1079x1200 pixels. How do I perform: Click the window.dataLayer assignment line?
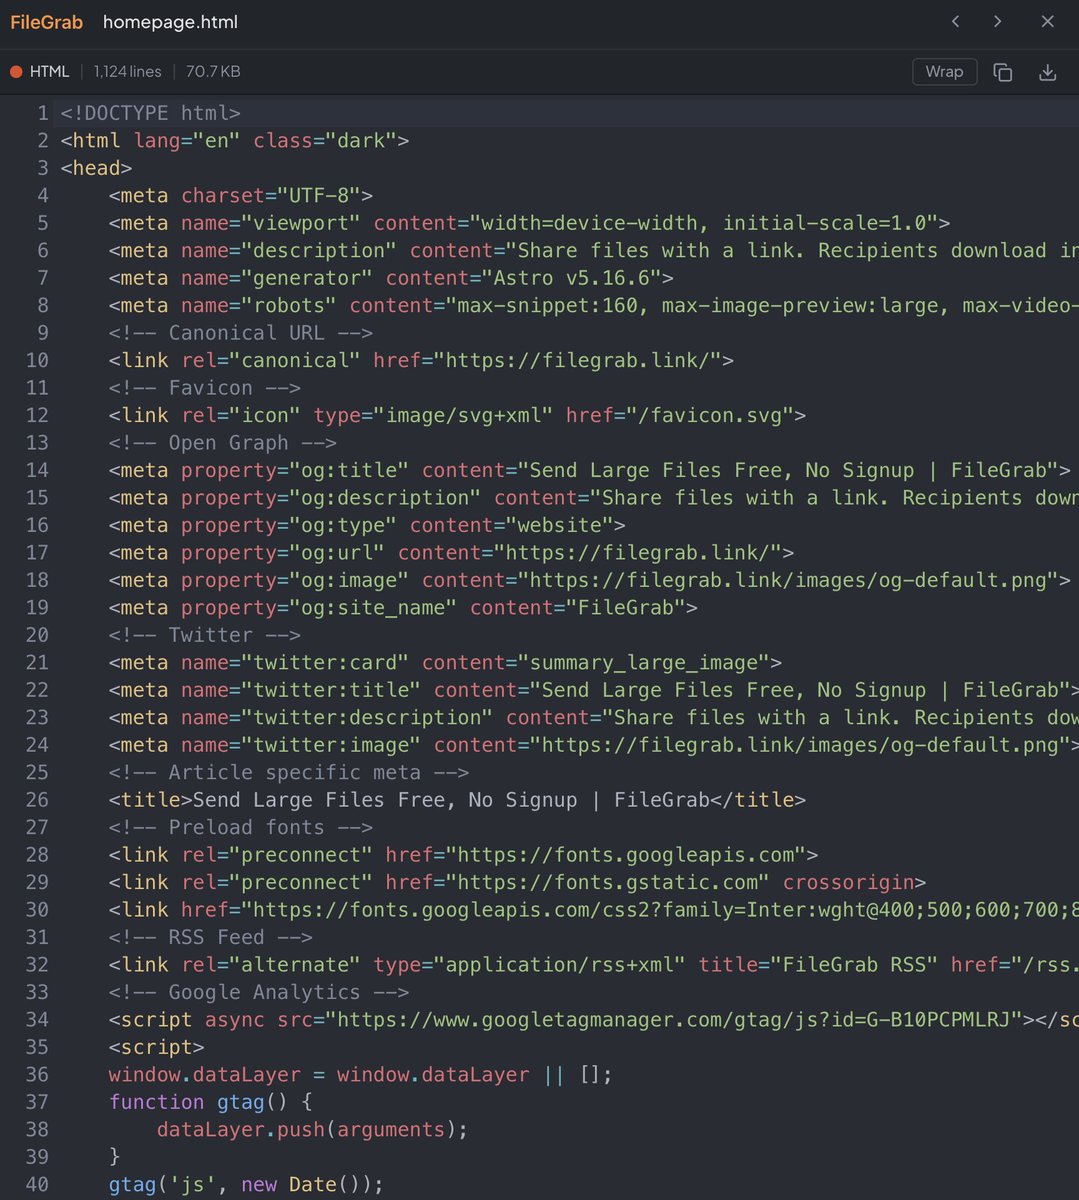[x=360, y=1076]
